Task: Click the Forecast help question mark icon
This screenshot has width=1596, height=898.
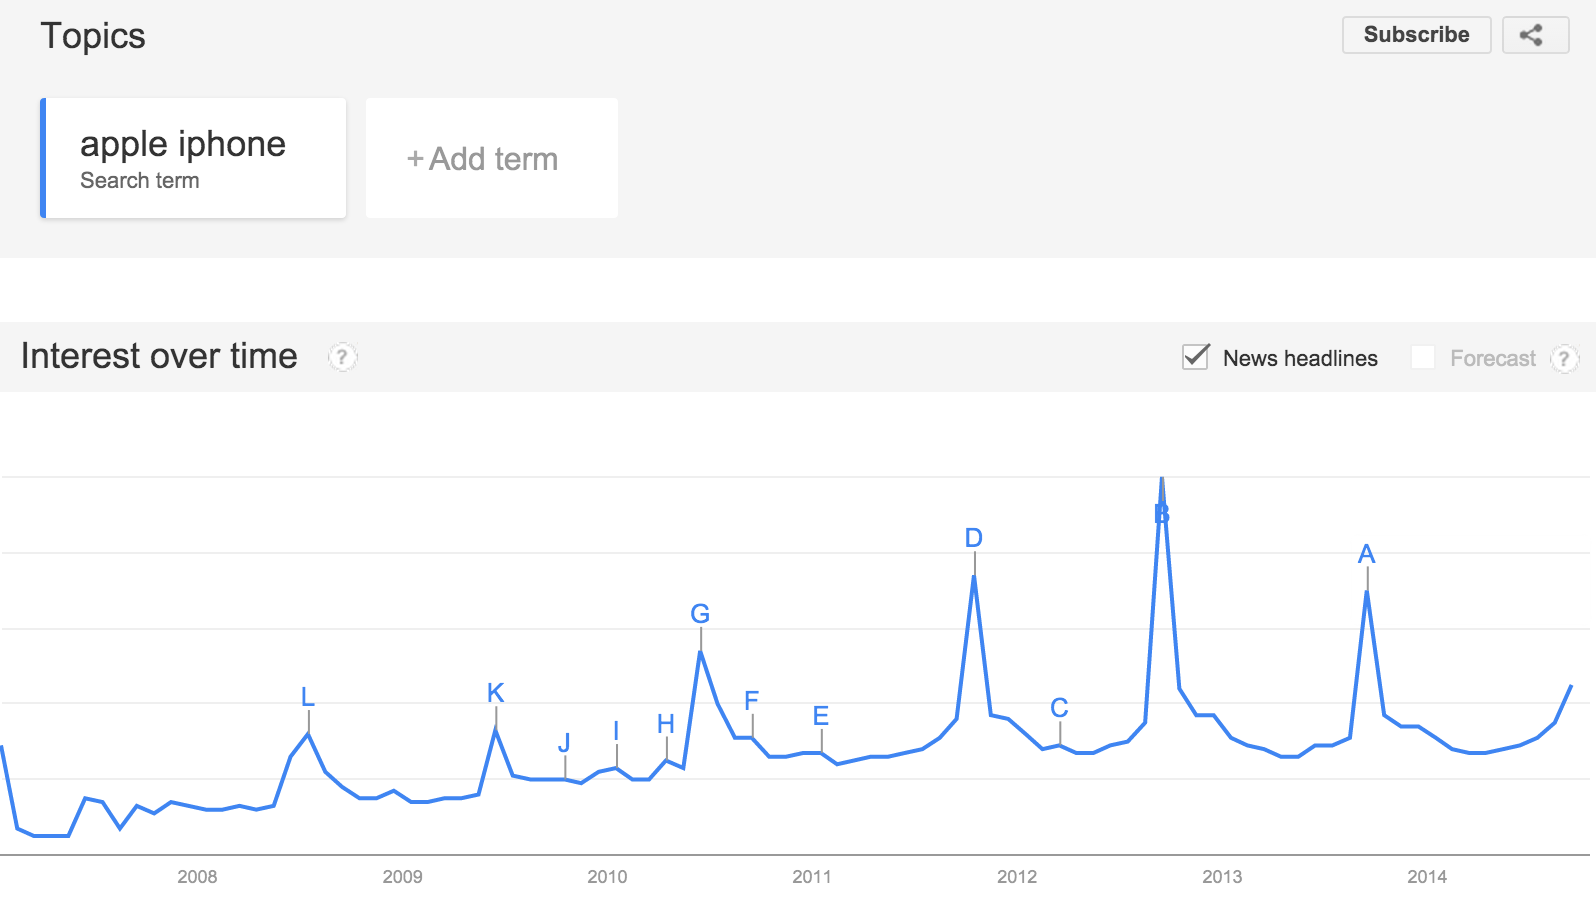Action: (1564, 358)
